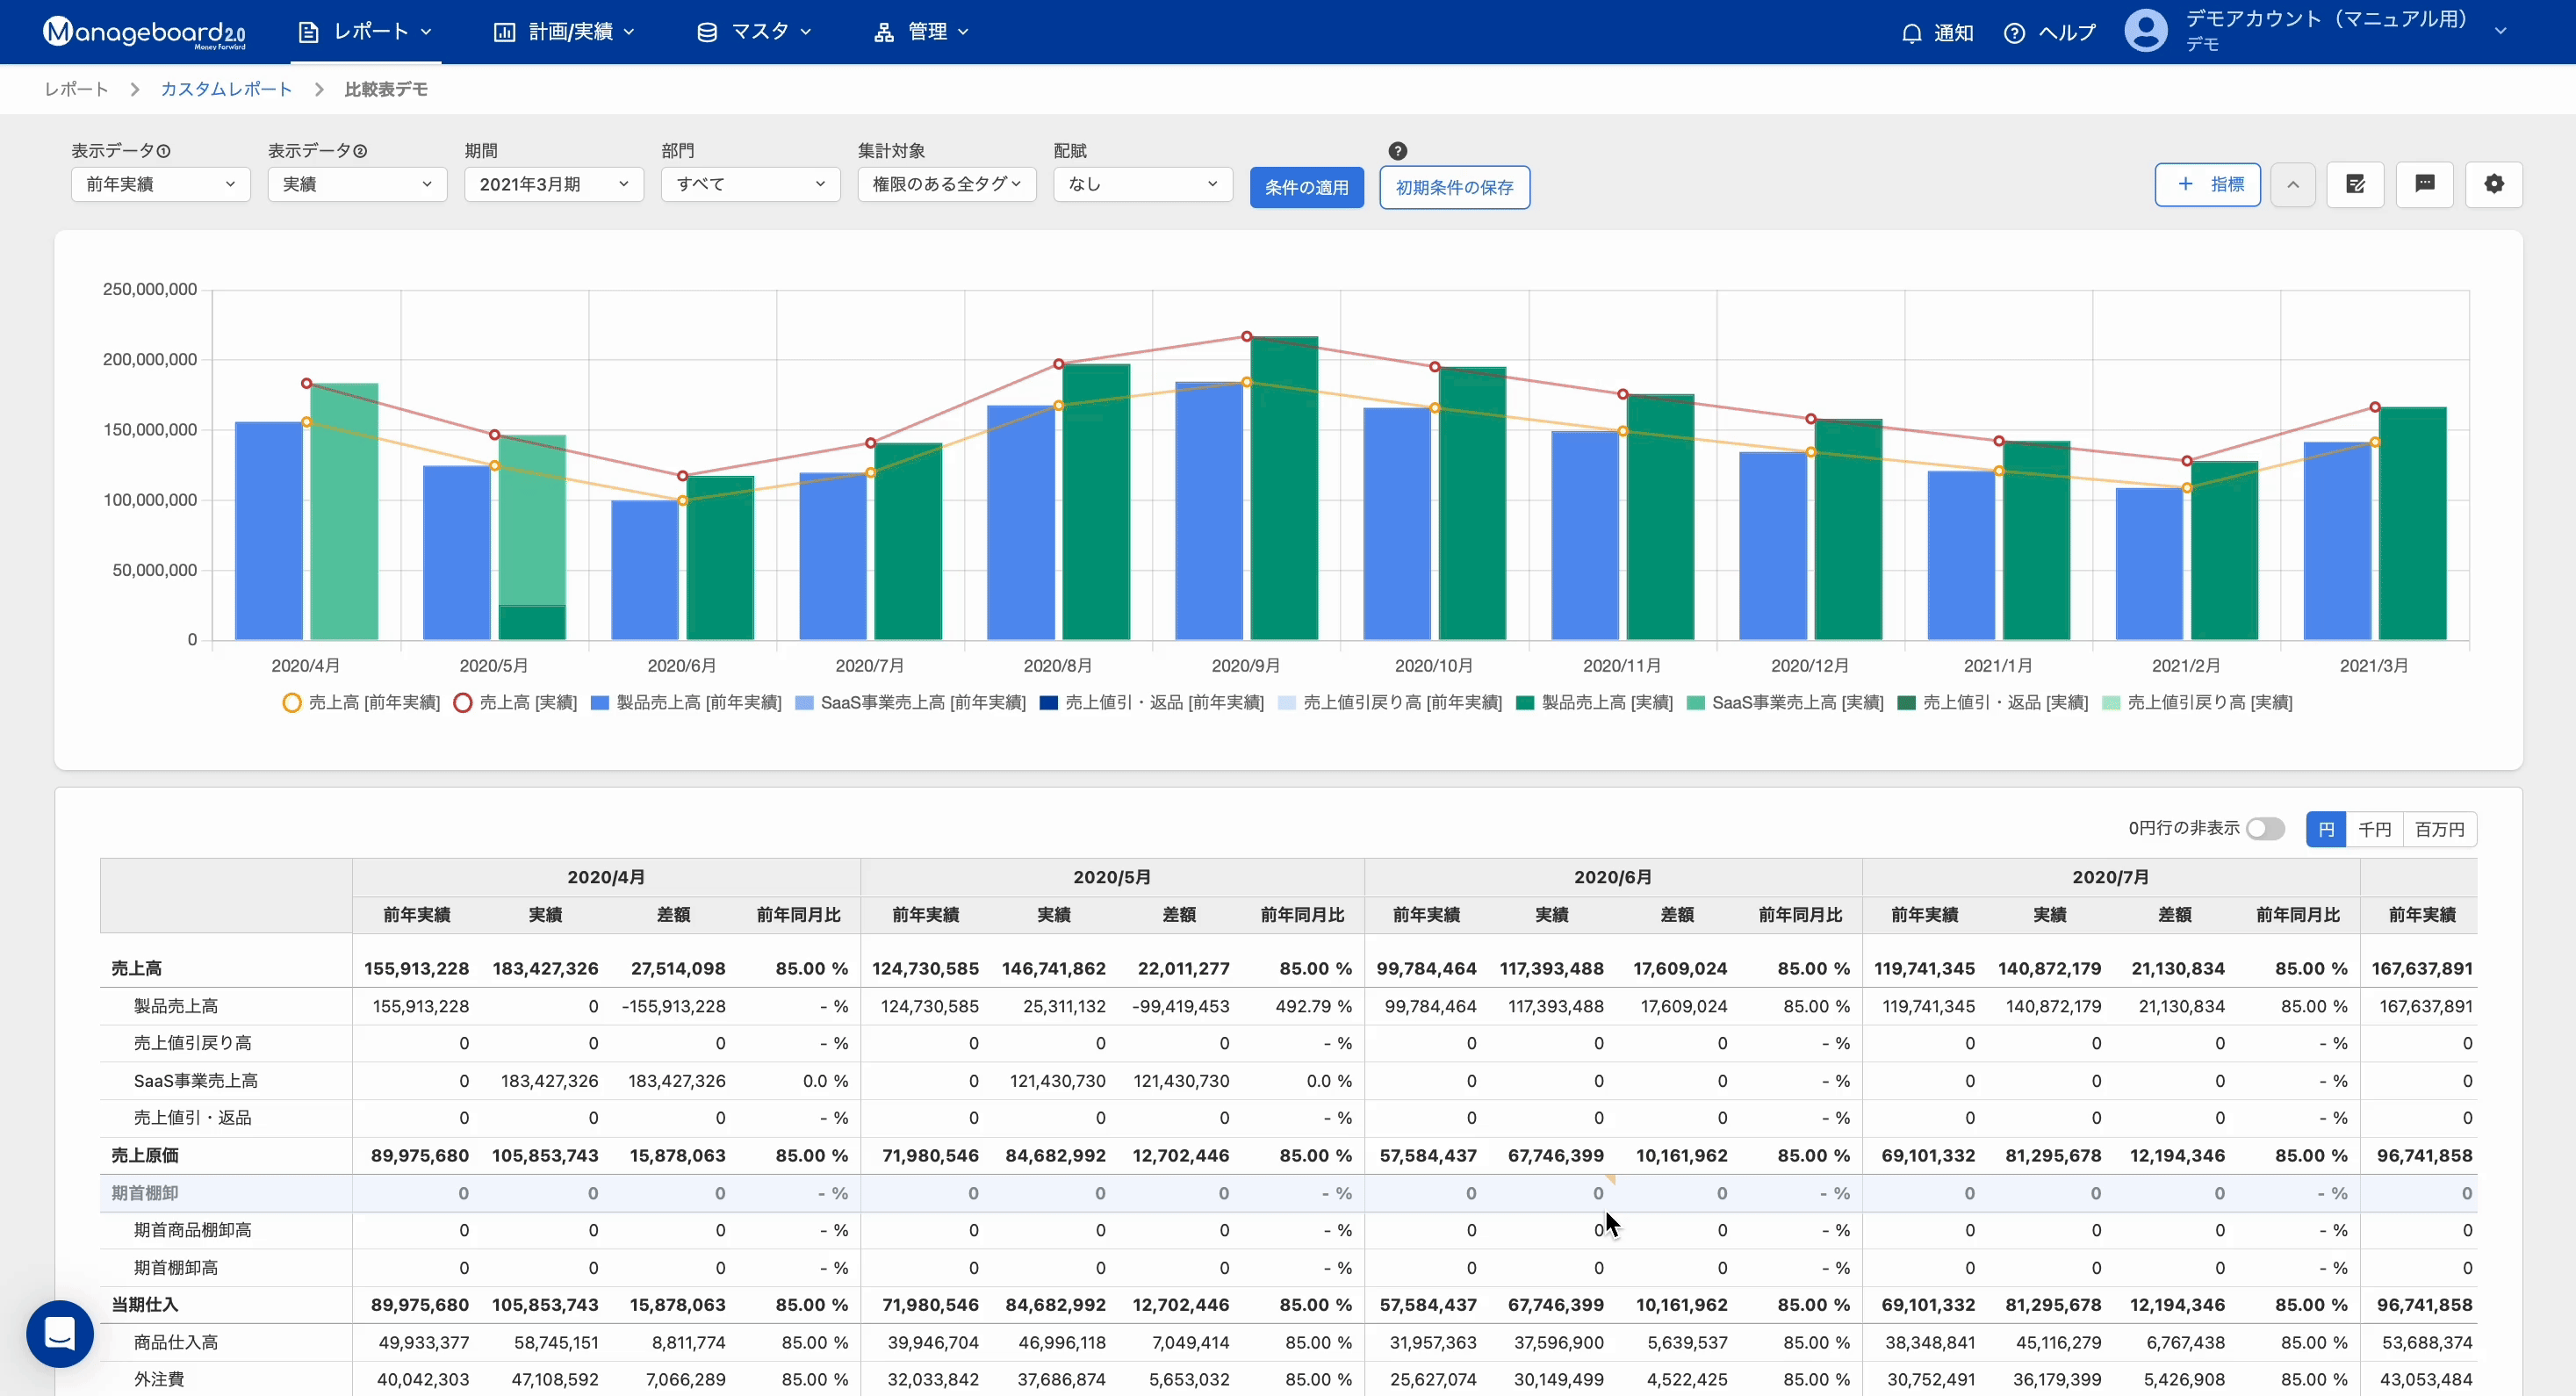The image size is (2576, 1396).
Task: Switch units to 千円
Action: [x=2373, y=829]
